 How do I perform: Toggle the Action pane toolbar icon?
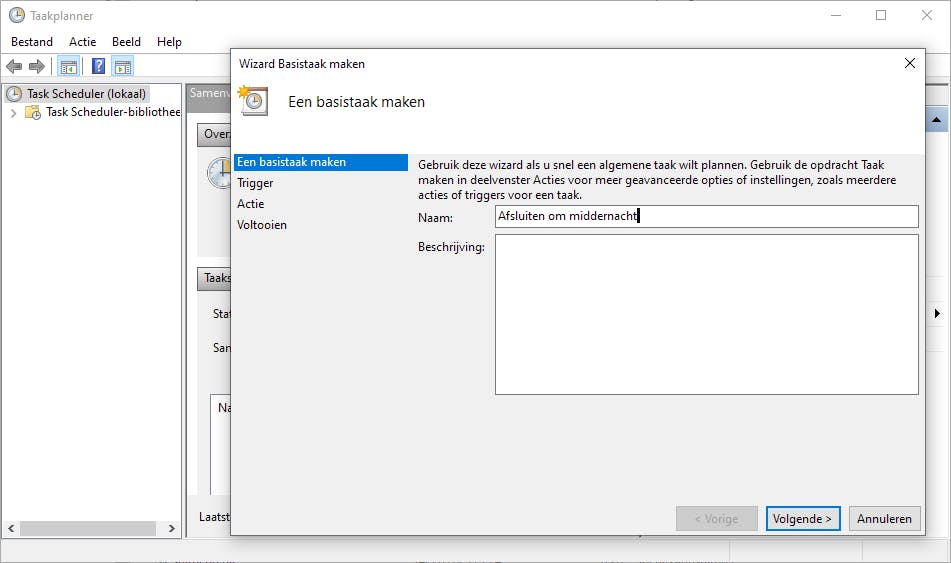pyautogui.click(x=123, y=66)
